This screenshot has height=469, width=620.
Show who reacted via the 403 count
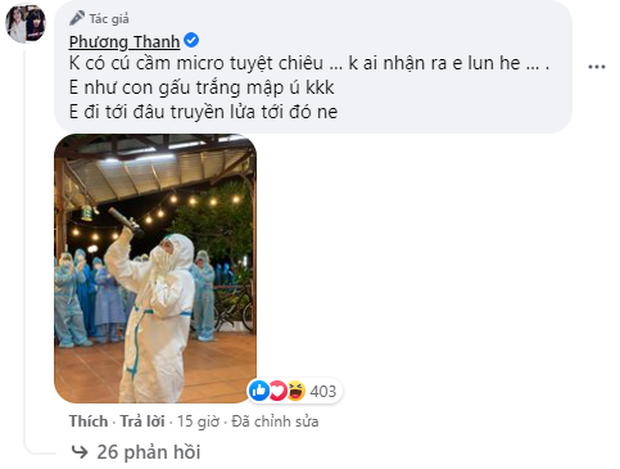coord(323,391)
